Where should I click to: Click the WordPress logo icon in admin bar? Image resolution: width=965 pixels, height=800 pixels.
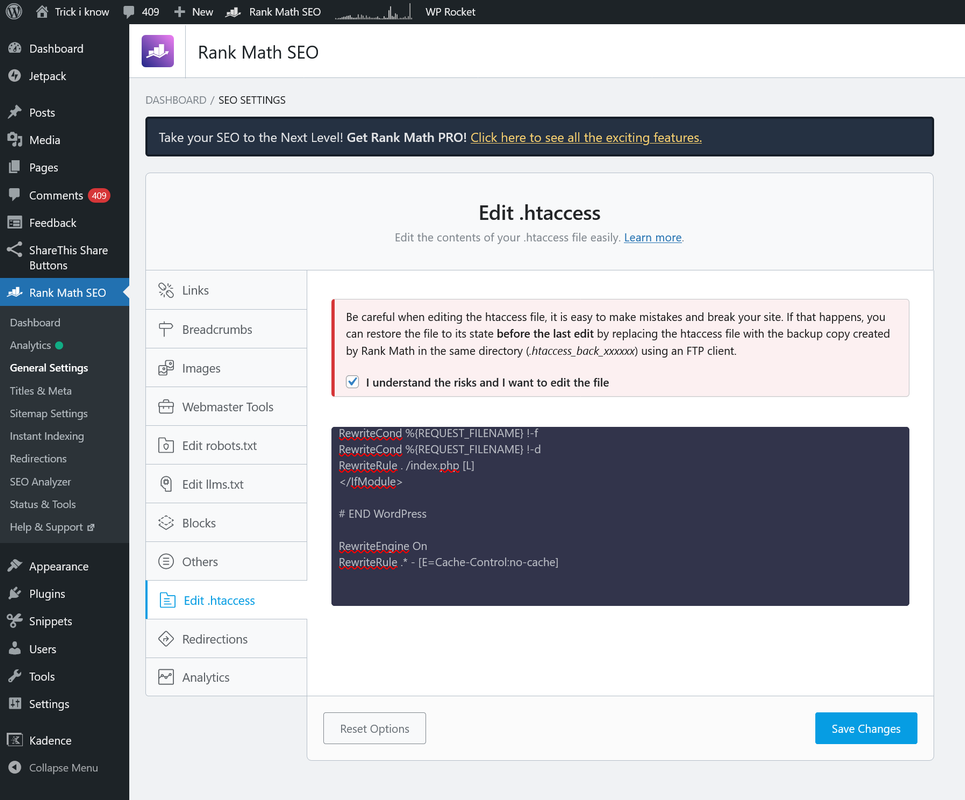tap(14, 12)
